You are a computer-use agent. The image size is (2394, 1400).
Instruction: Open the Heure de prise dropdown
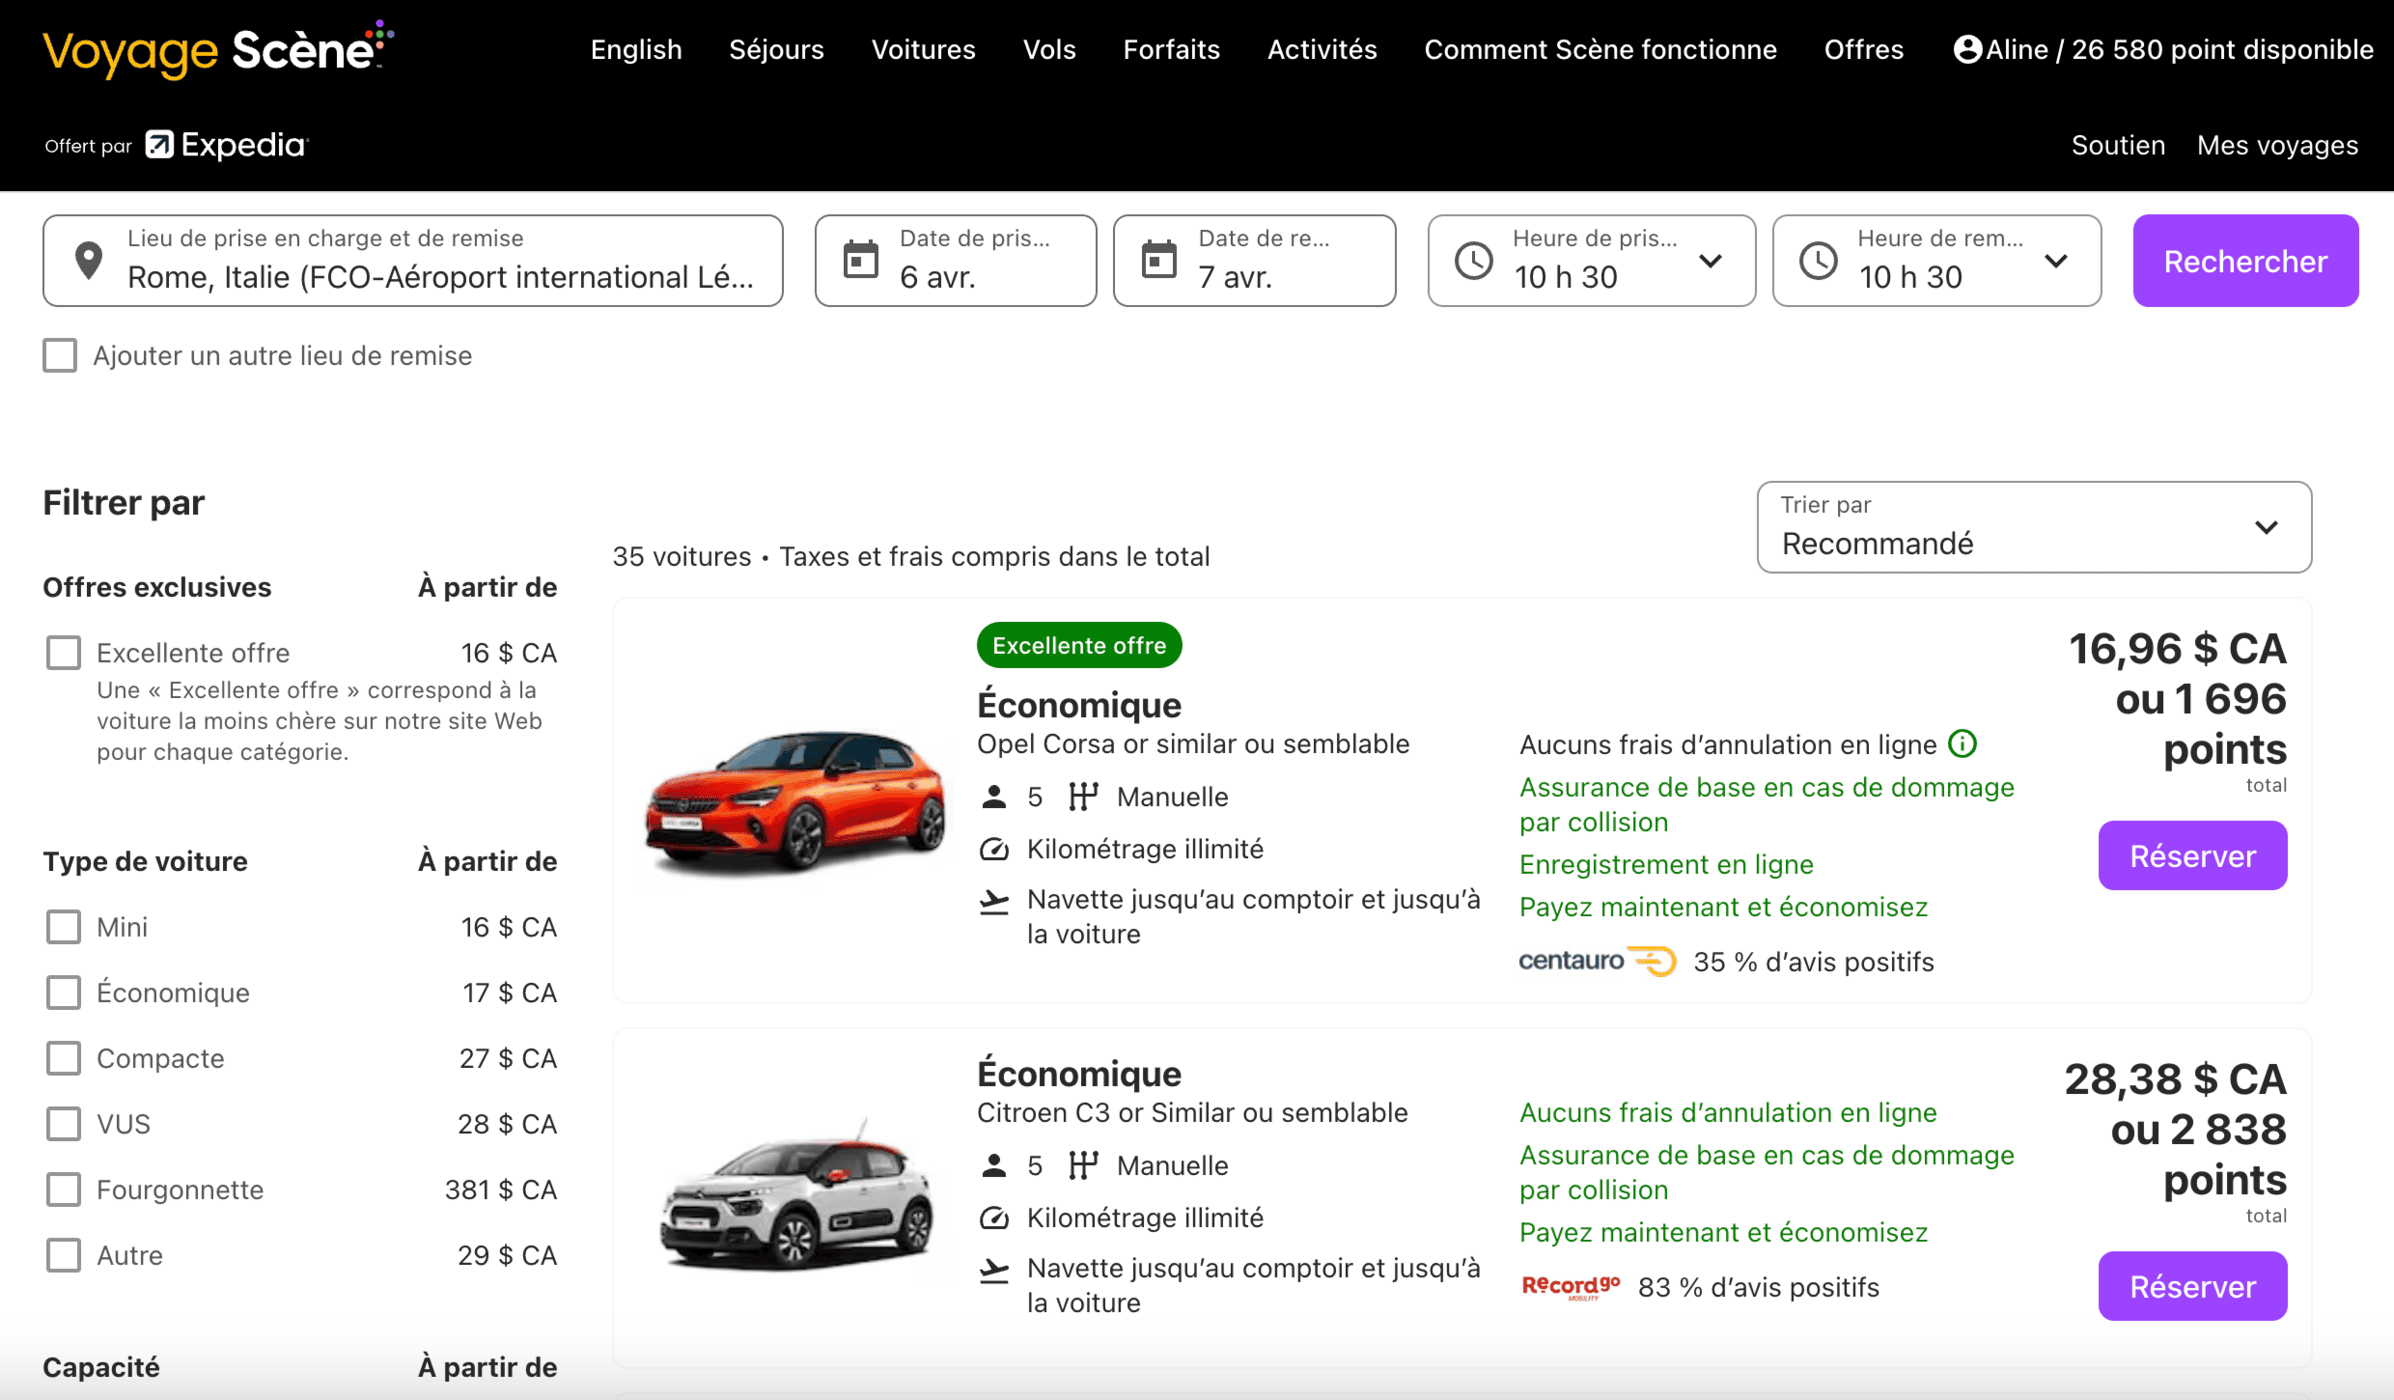click(x=1591, y=261)
